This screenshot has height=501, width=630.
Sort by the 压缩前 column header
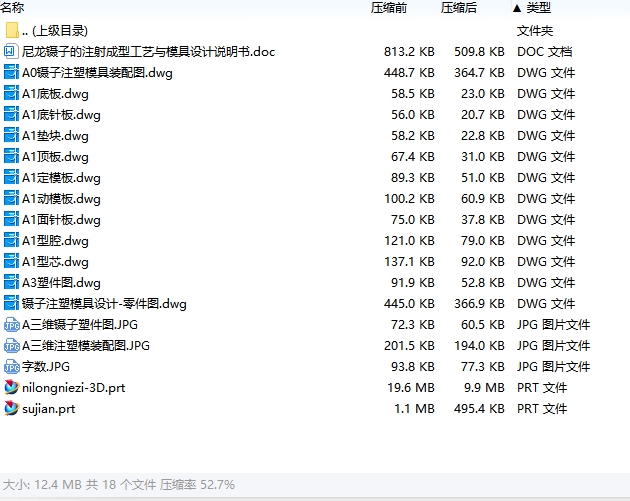coord(389,8)
